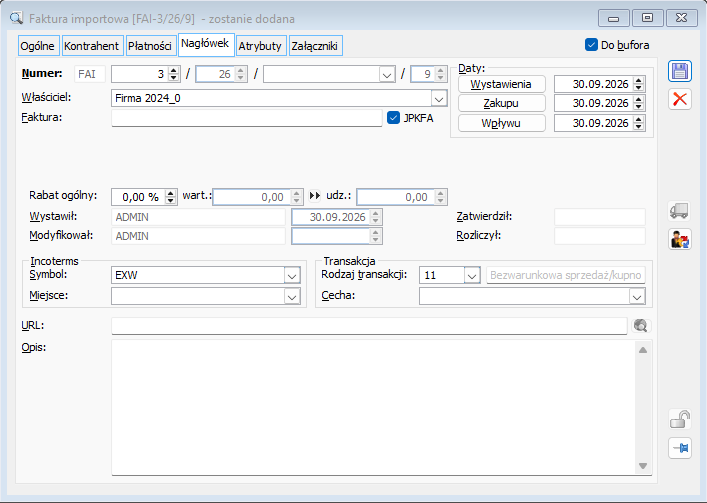The height and width of the screenshot is (503, 707).
Task: Open the Rodzaj transakcji dropdown
Action: click(x=472, y=275)
